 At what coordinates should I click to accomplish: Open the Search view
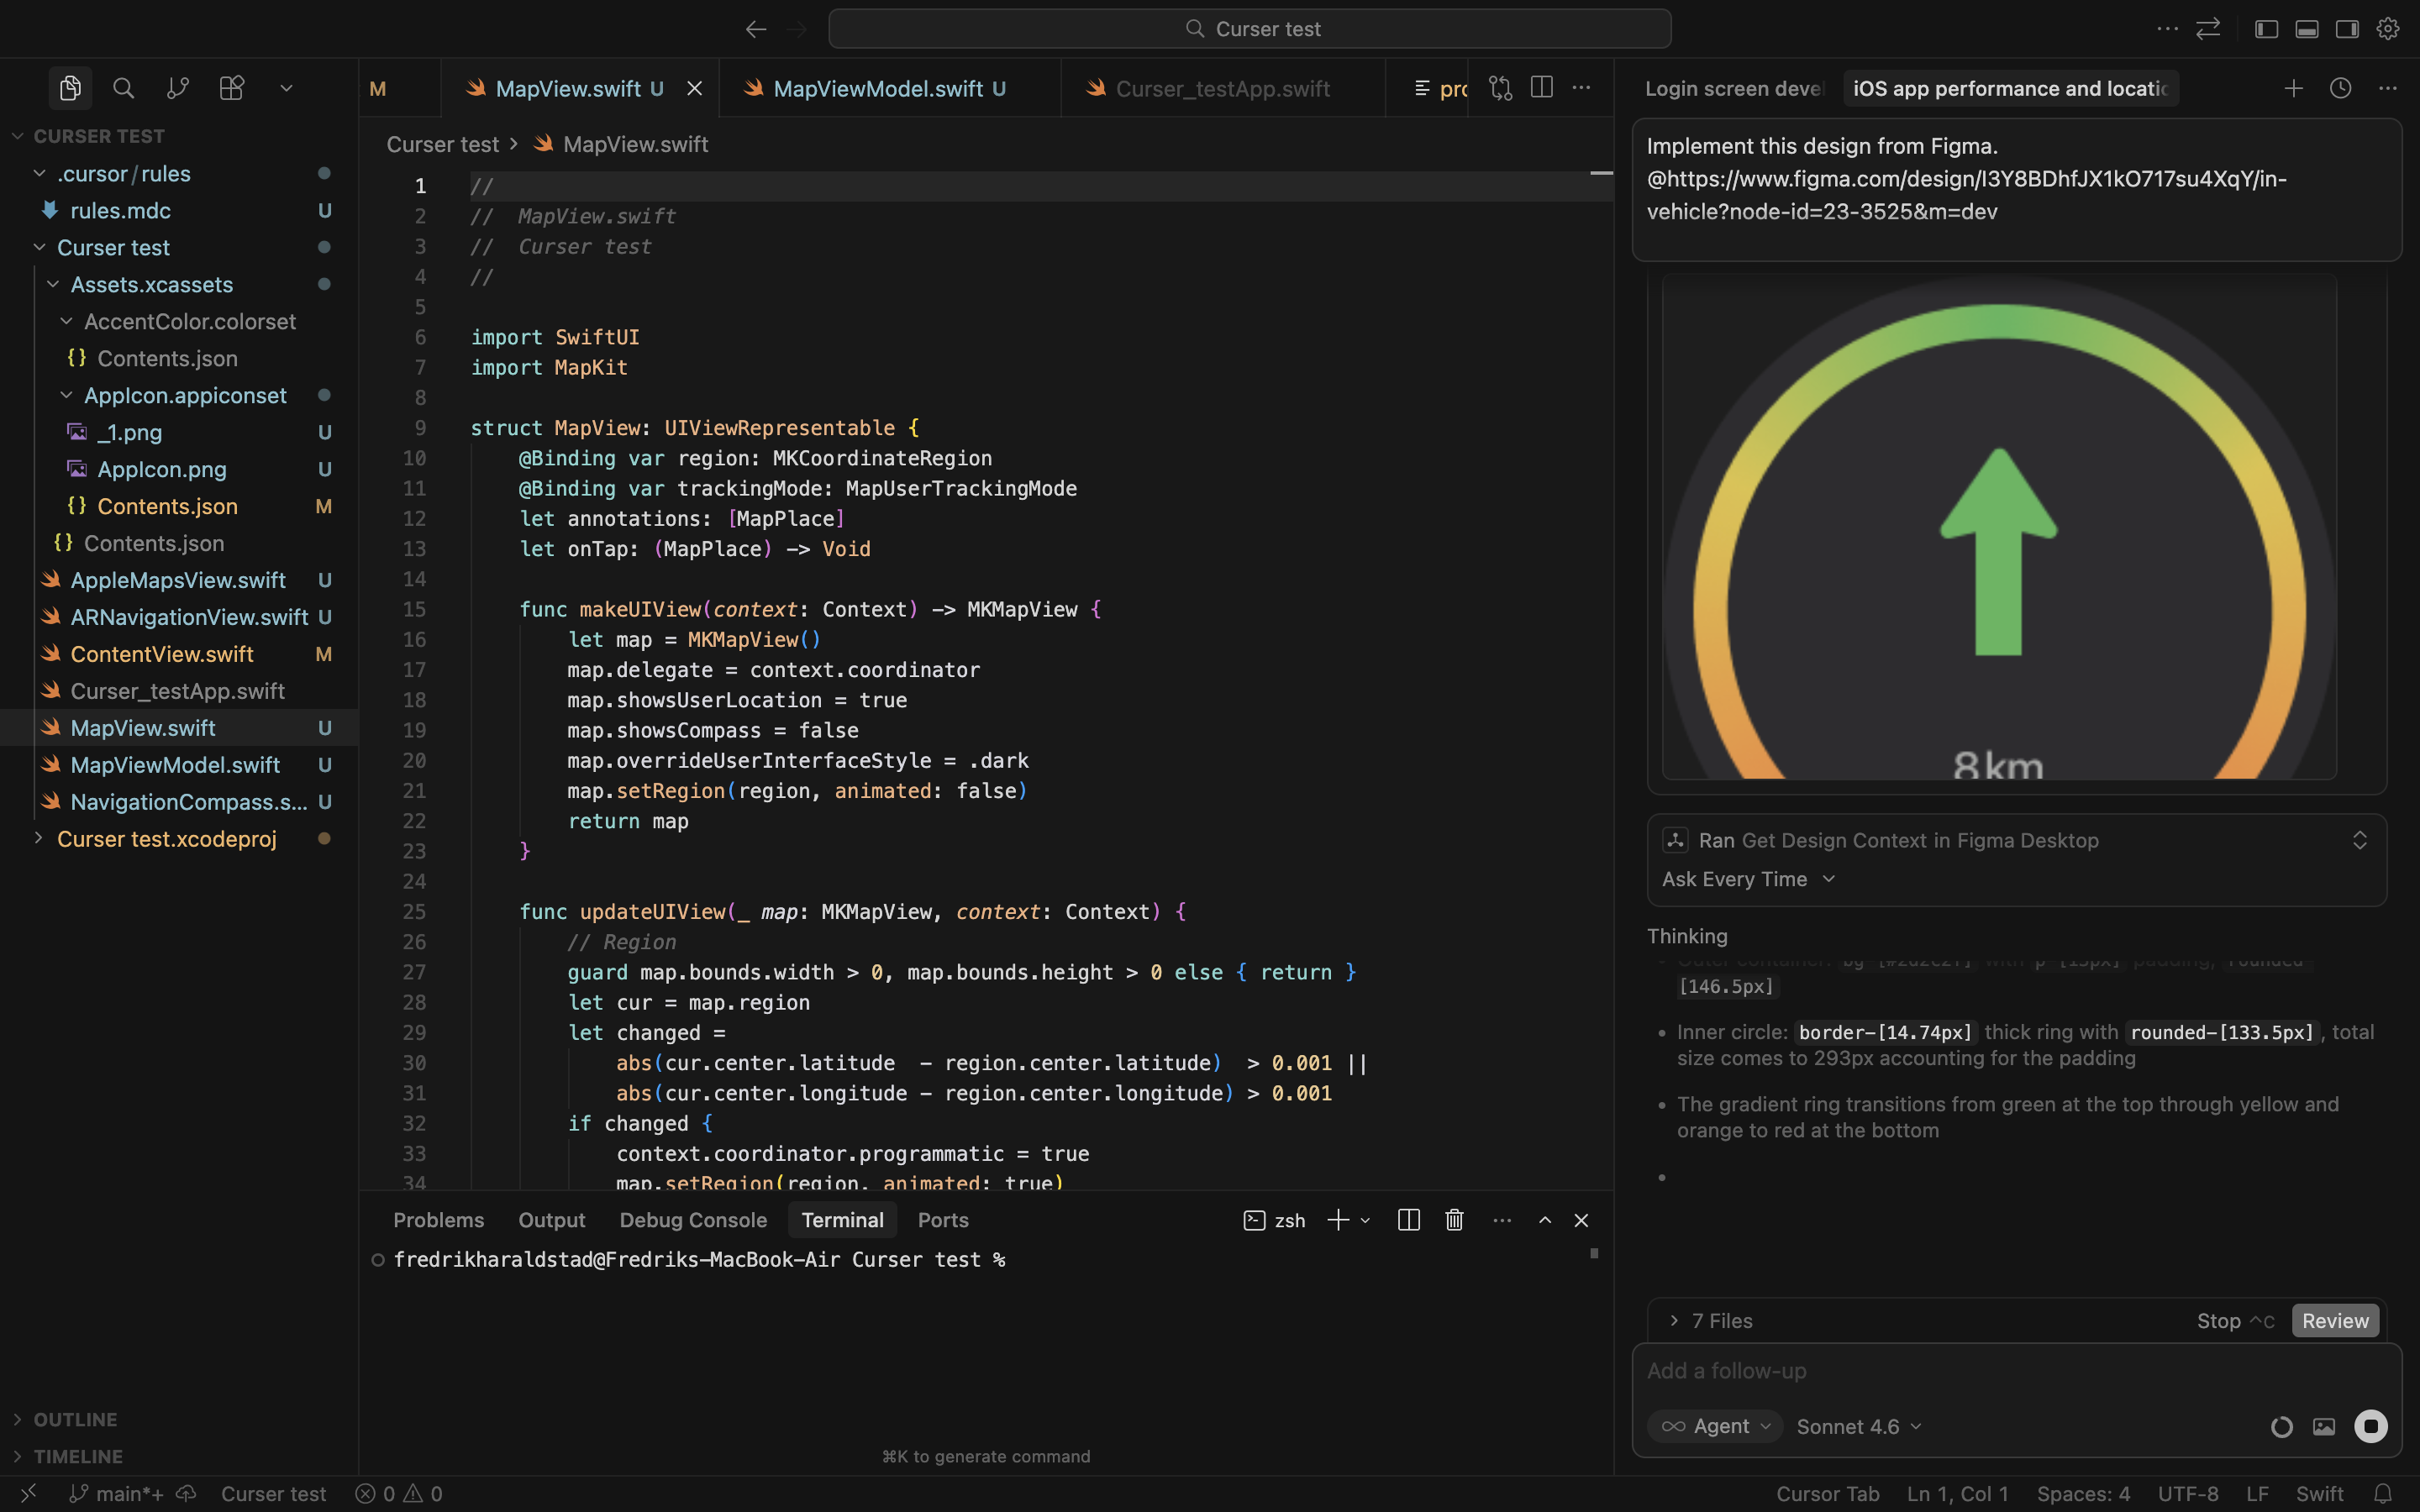tap(123, 88)
